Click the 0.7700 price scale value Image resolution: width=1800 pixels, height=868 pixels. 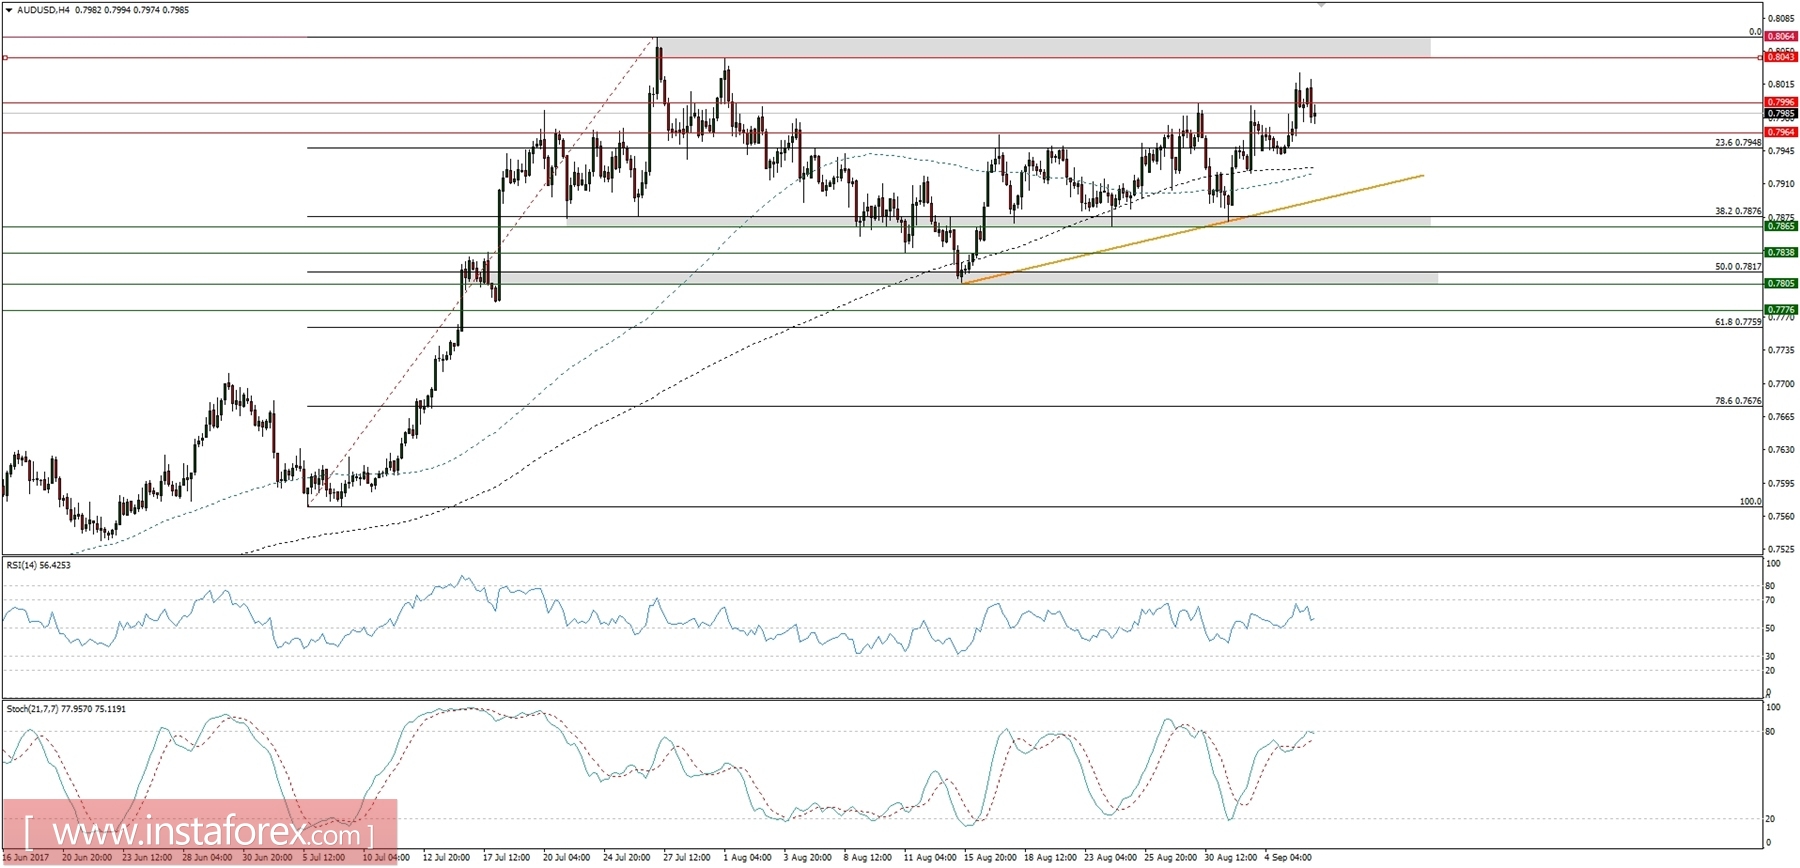click(1782, 384)
